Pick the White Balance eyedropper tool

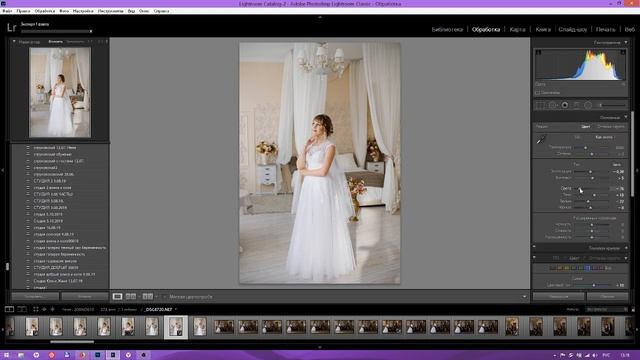point(541,140)
